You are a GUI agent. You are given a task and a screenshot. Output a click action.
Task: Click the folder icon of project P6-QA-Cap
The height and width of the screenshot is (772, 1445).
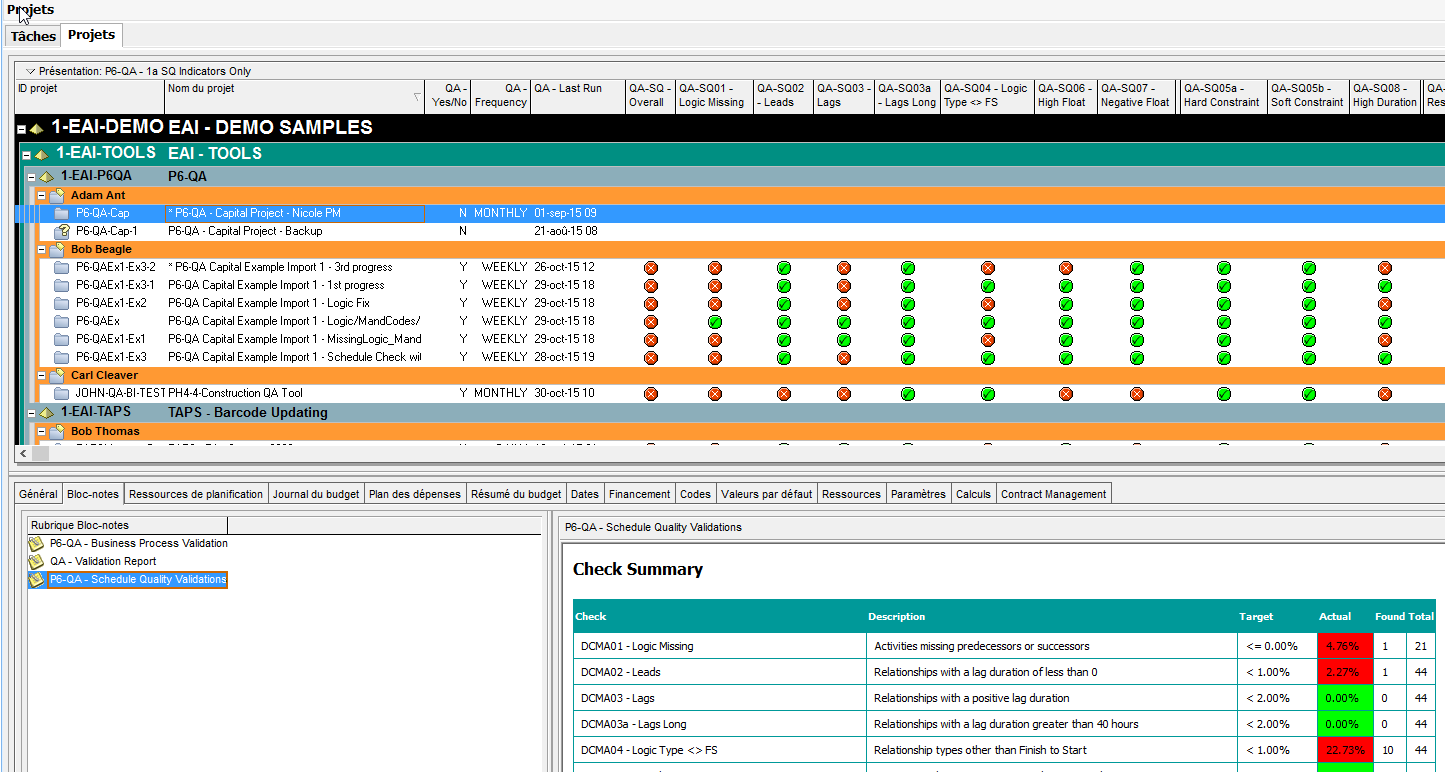click(x=62, y=213)
